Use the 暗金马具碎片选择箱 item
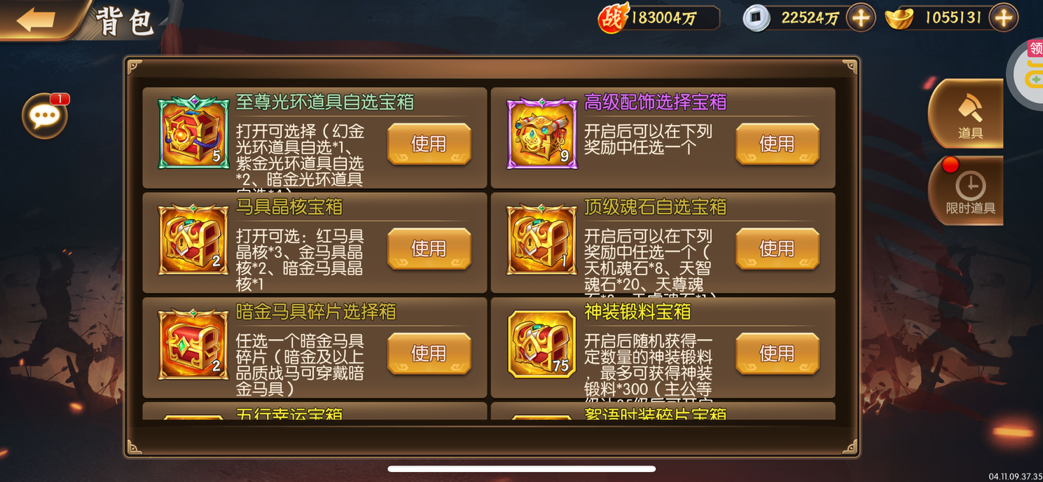 pyautogui.click(x=429, y=353)
